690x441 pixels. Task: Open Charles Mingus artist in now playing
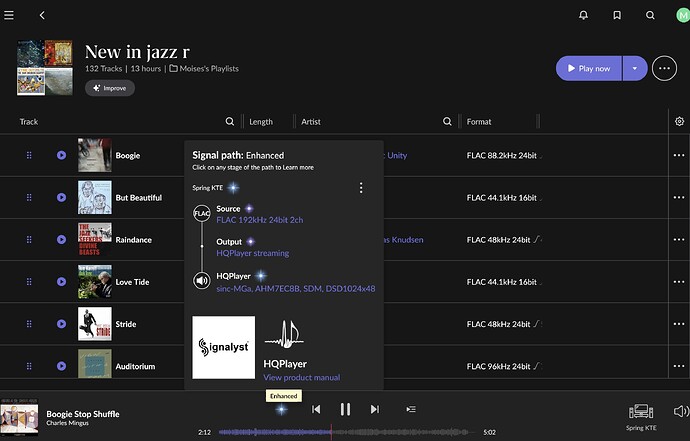67,423
